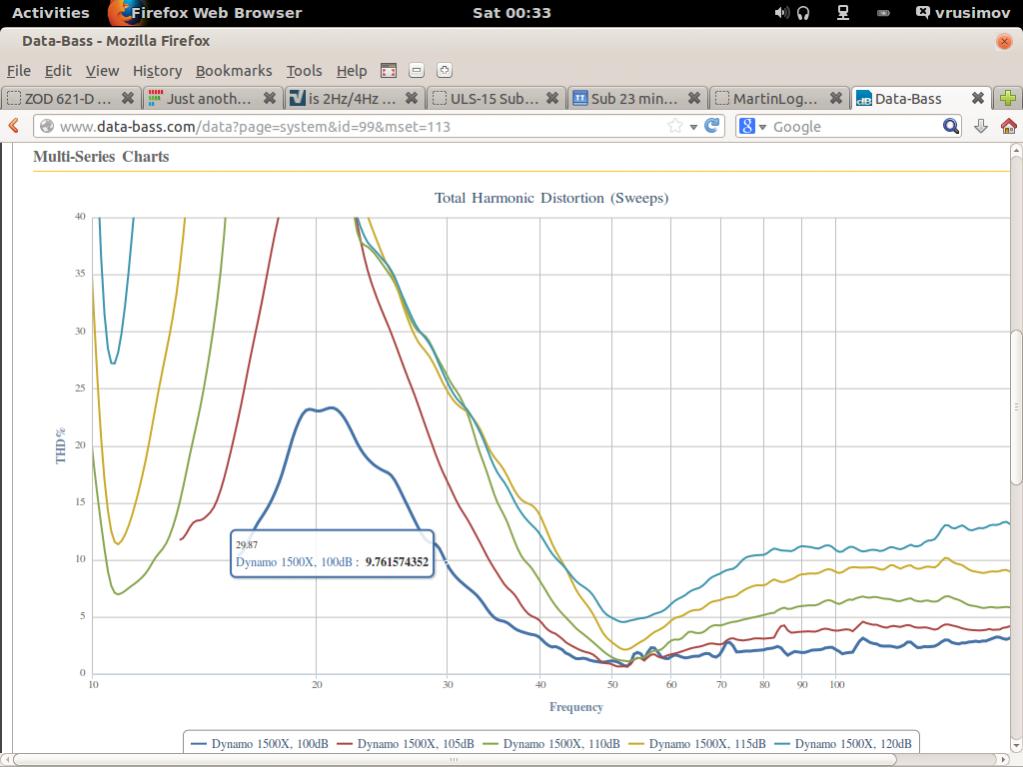This screenshot has height=767, width=1023.
Task: Click the Firefox Web Browser app menu label
Action: pyautogui.click(x=217, y=12)
